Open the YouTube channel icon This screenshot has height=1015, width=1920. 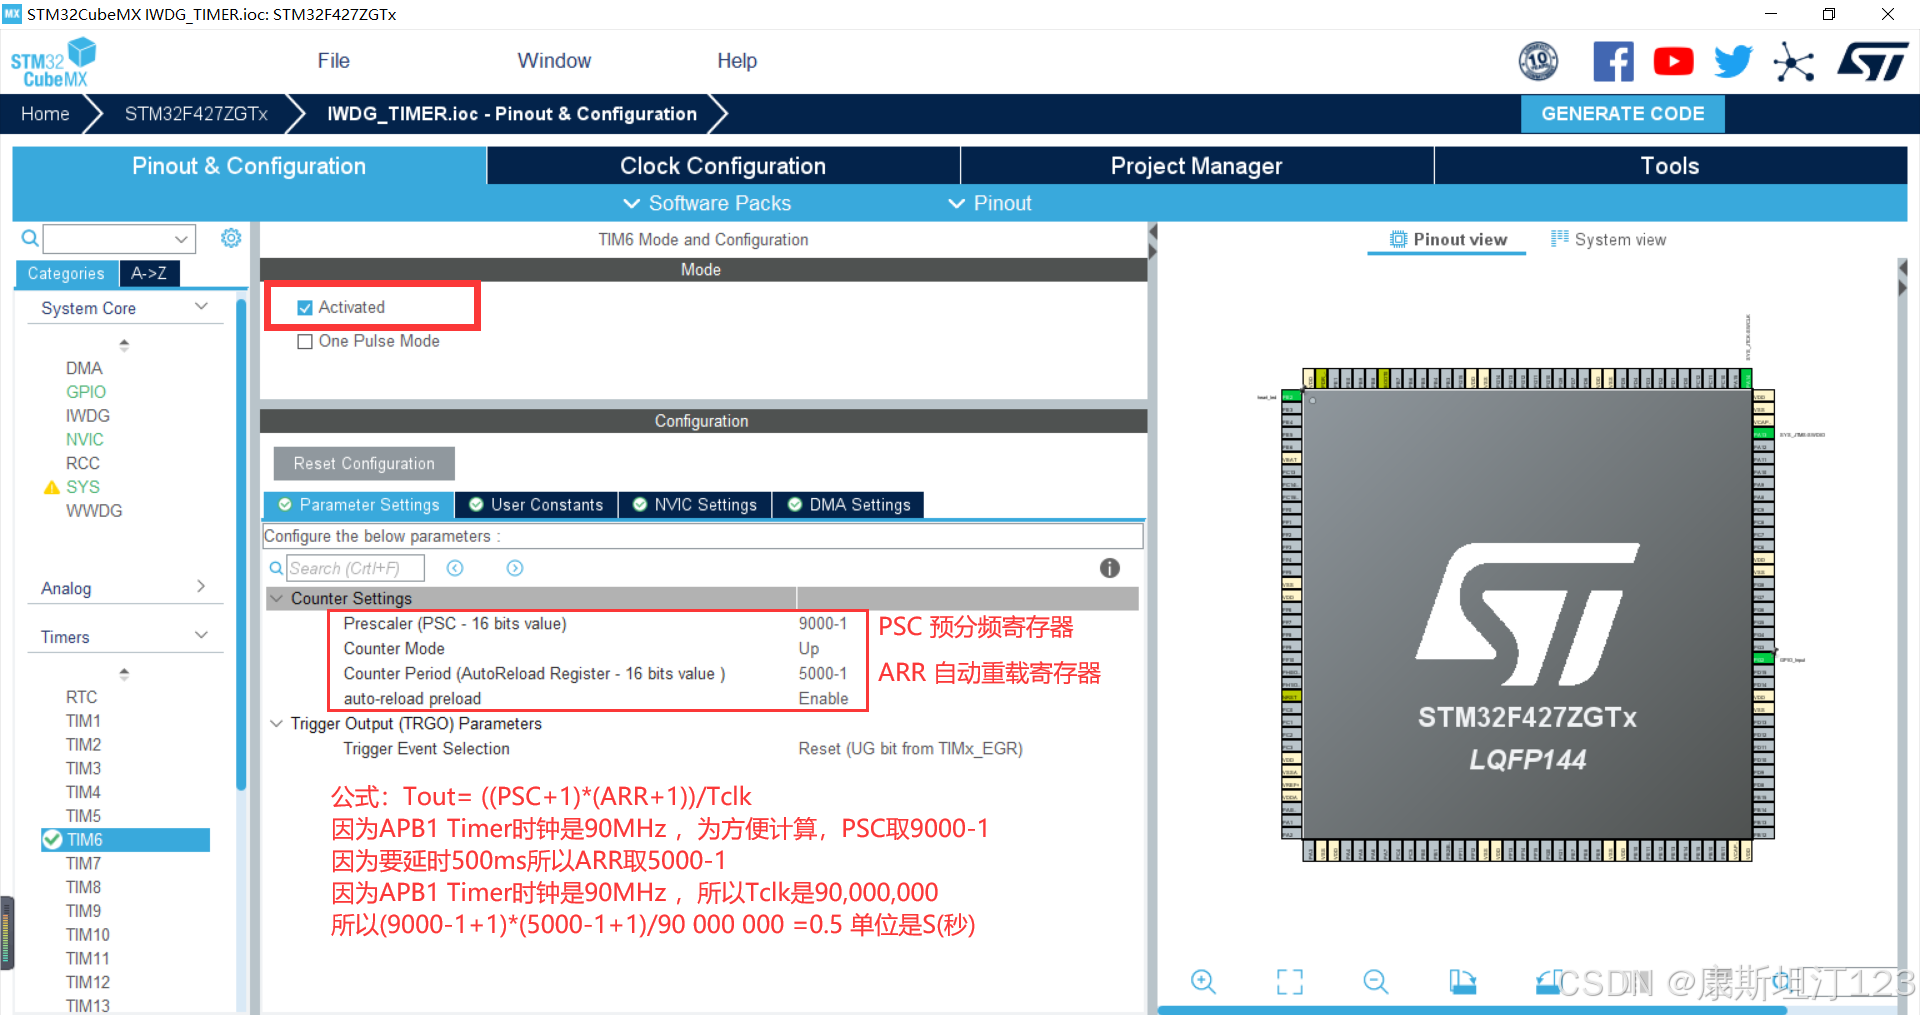pos(1673,61)
